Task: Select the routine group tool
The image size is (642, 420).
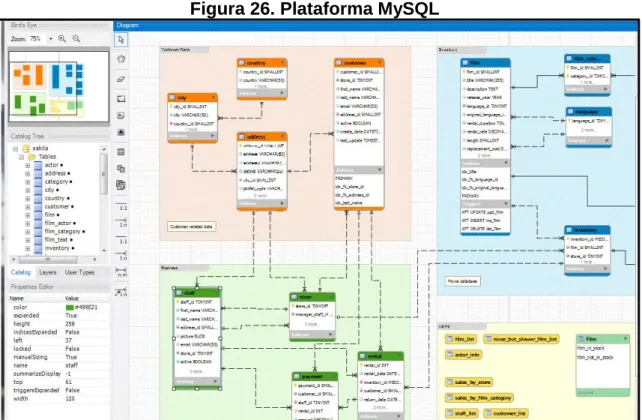Action: 121,185
